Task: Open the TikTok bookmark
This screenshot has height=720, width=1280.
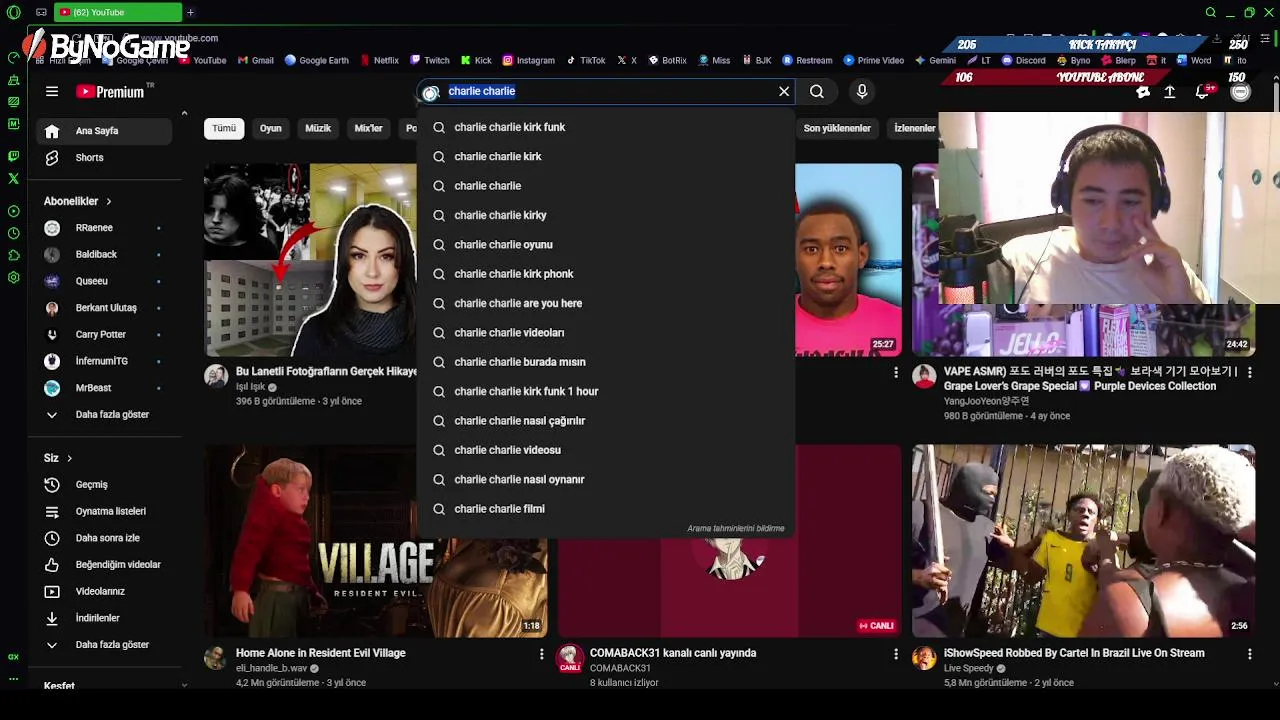Action: coord(586,60)
